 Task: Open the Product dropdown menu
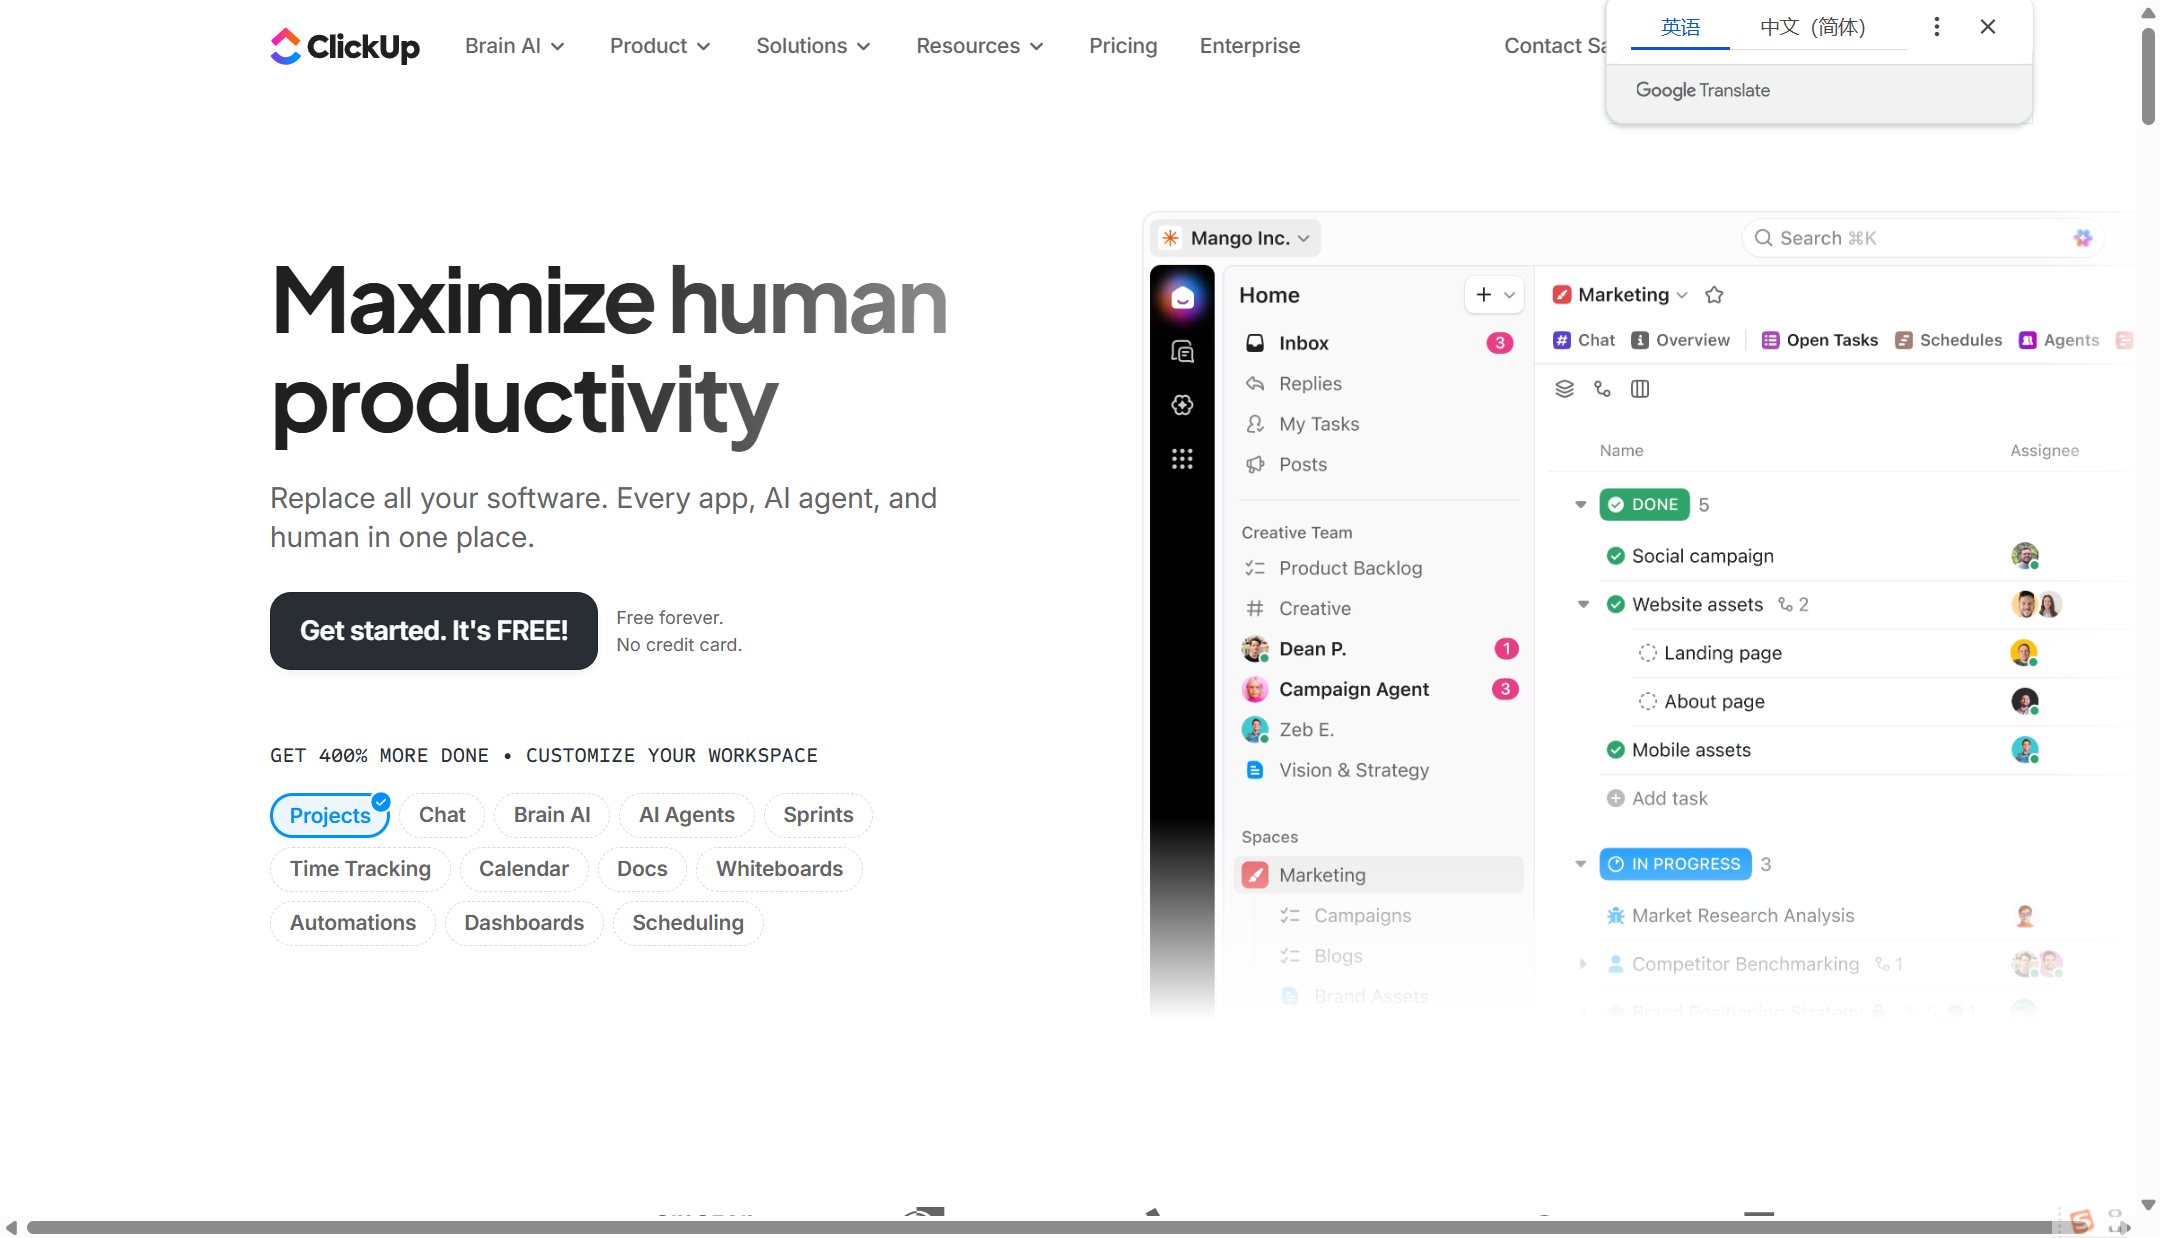click(x=660, y=46)
